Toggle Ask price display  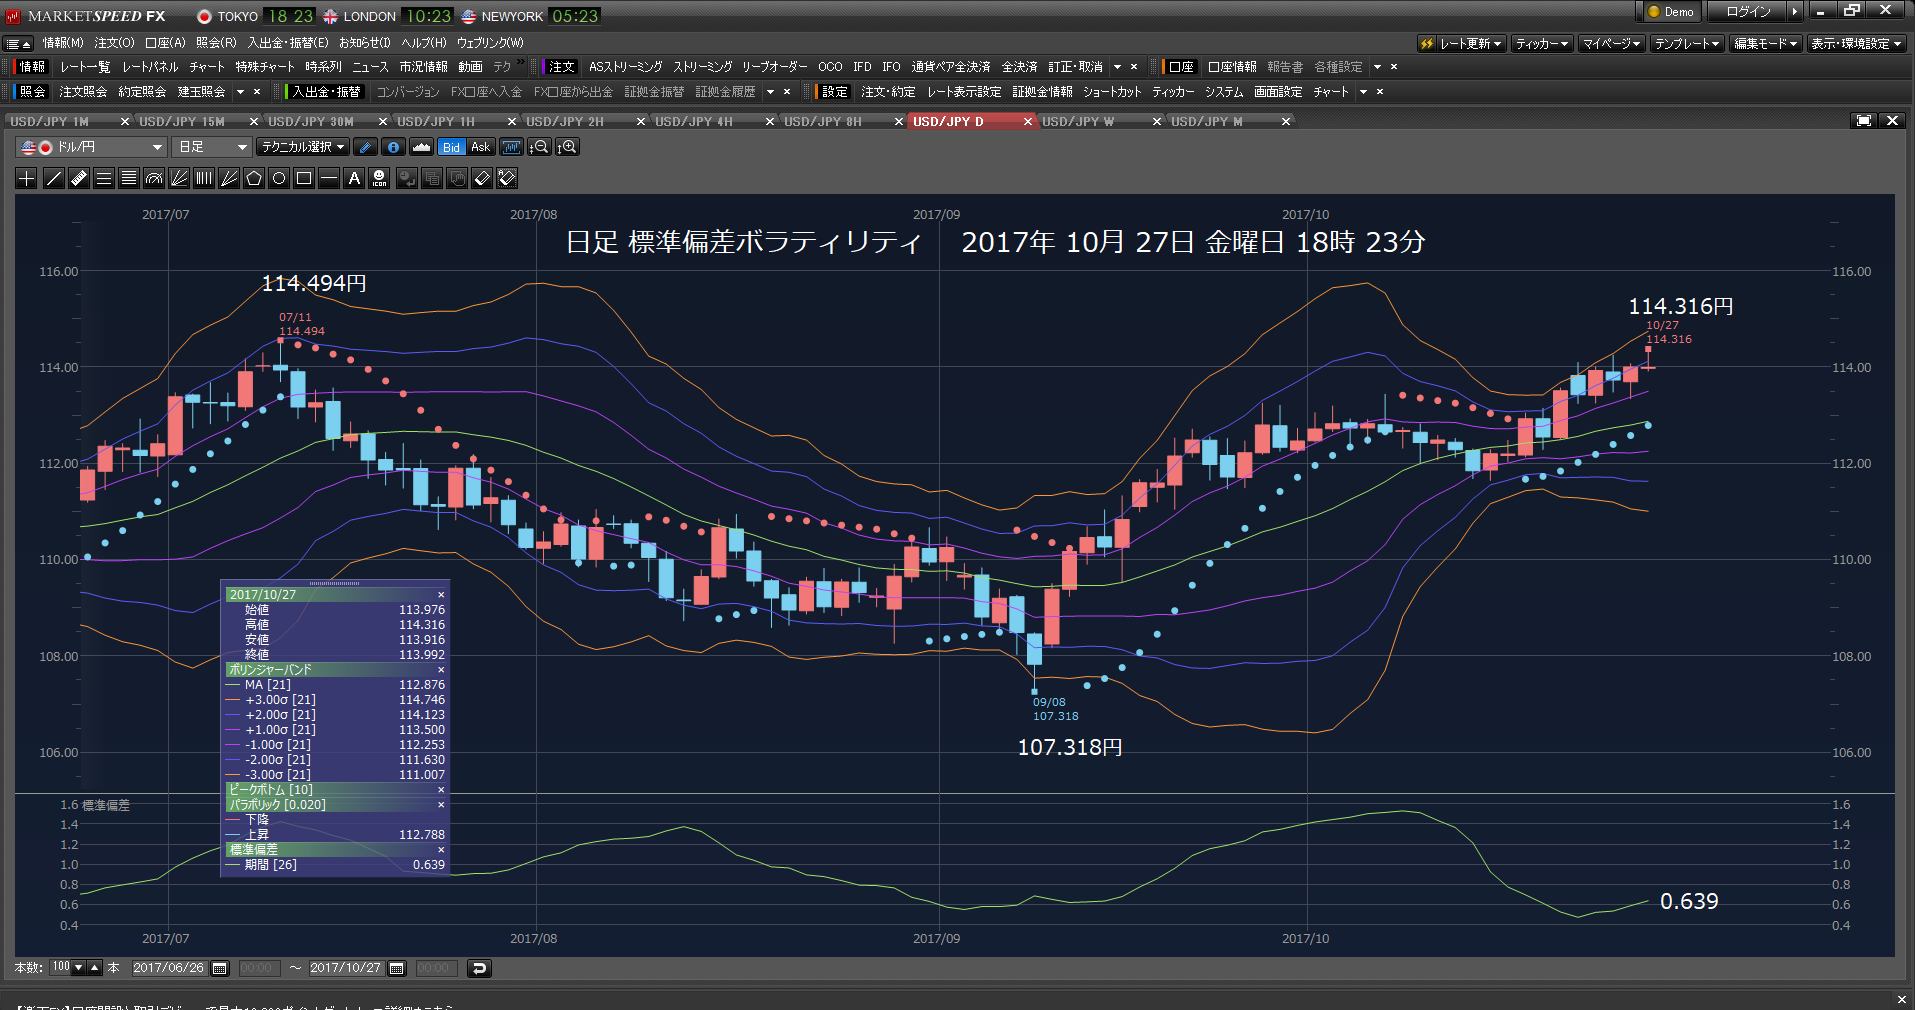pyautogui.click(x=480, y=147)
